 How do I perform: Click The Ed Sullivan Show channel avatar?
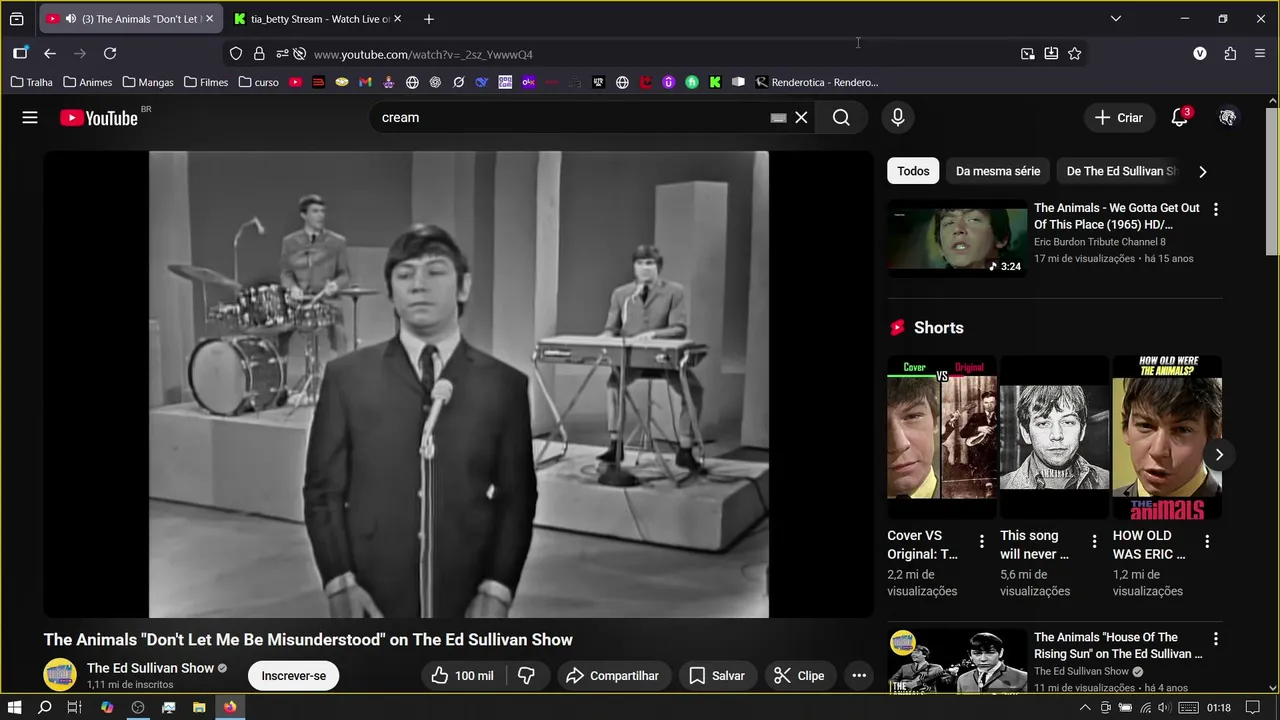click(60, 675)
